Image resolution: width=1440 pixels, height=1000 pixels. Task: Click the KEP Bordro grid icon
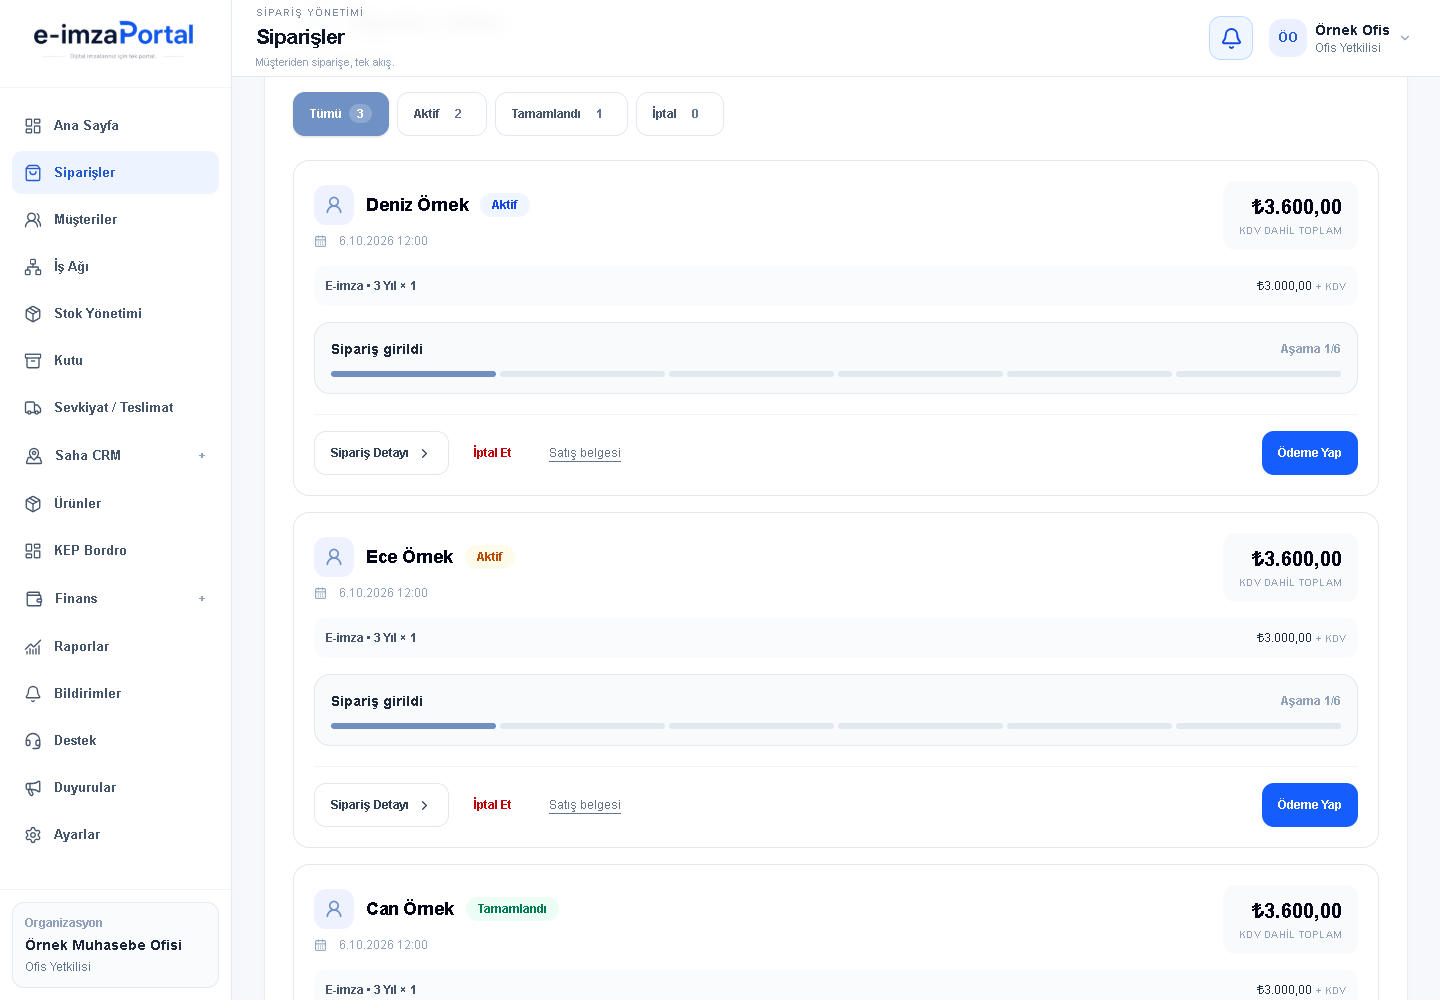tap(33, 551)
